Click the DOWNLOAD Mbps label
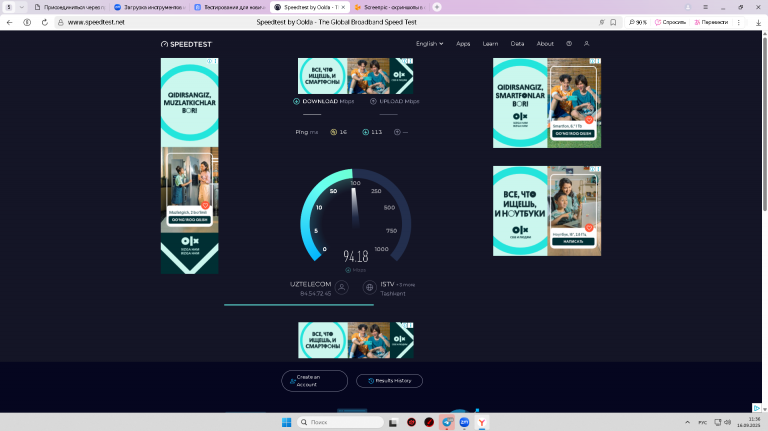 (328, 101)
